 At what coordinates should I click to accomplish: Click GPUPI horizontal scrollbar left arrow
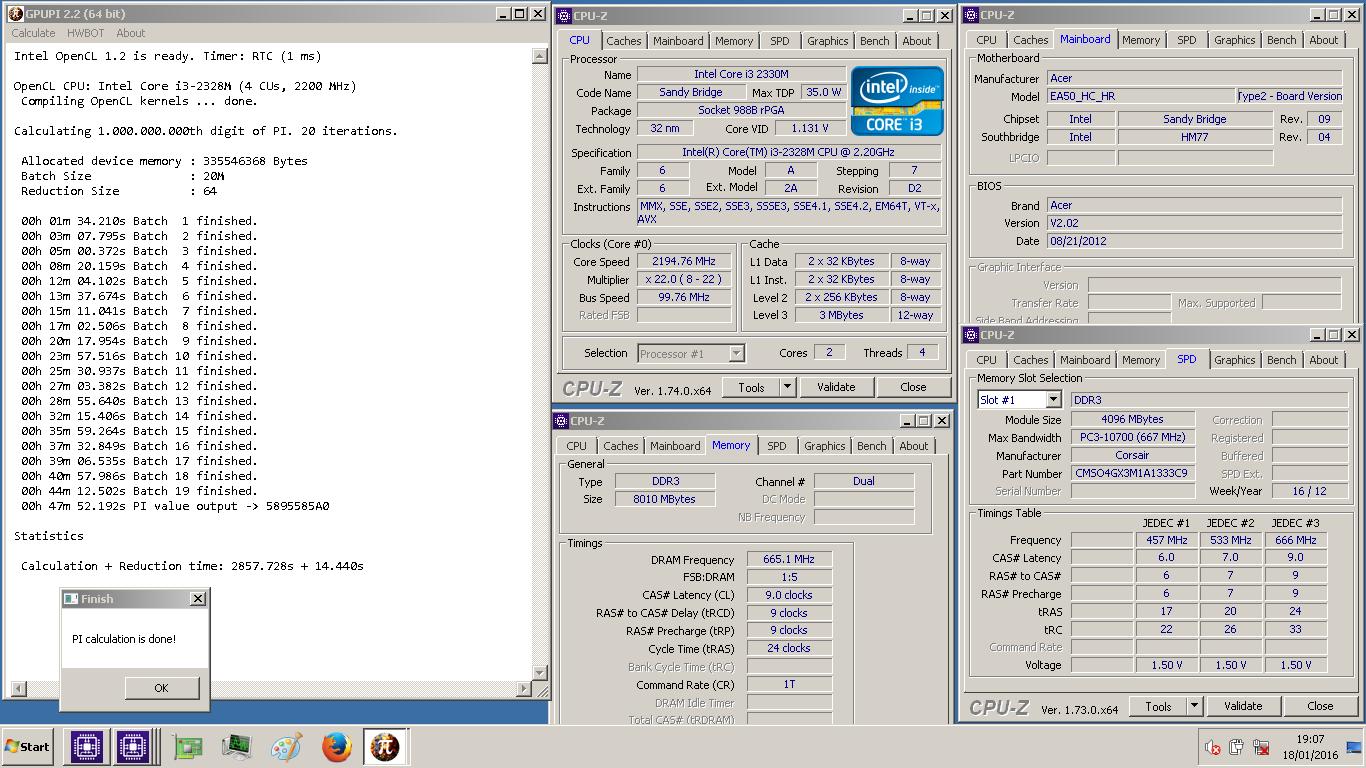17,688
